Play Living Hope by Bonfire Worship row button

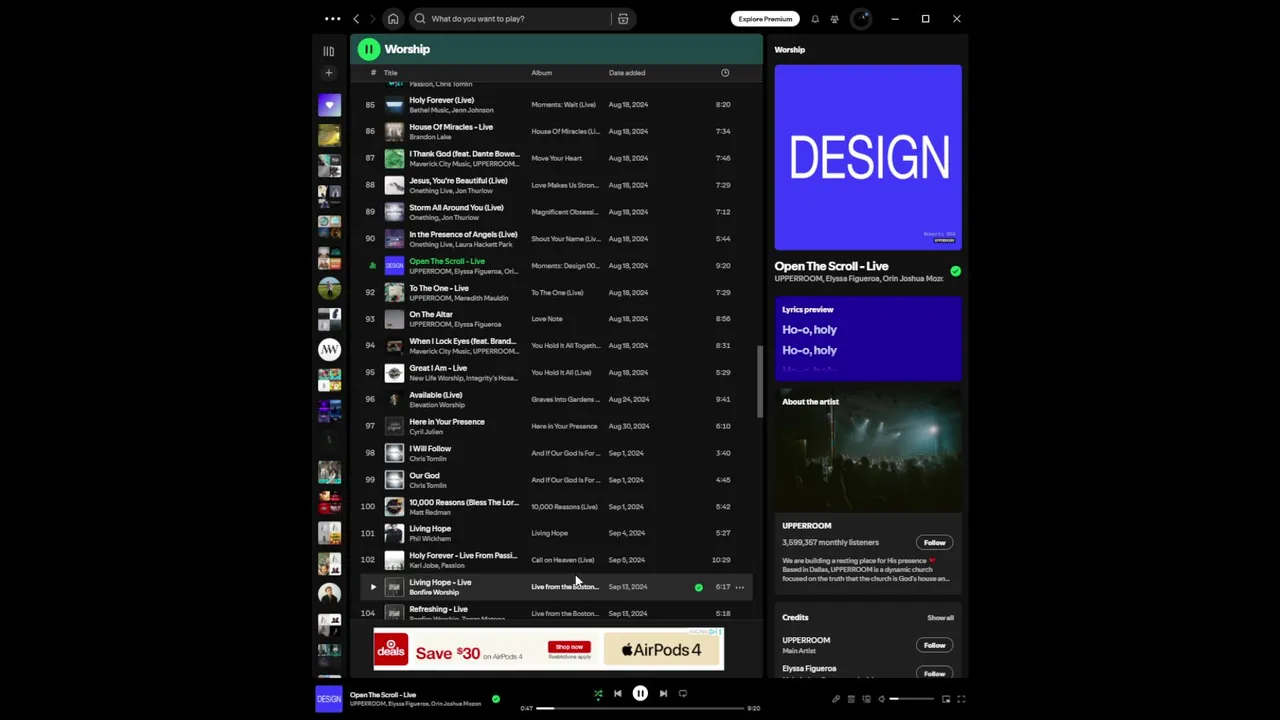click(x=373, y=587)
